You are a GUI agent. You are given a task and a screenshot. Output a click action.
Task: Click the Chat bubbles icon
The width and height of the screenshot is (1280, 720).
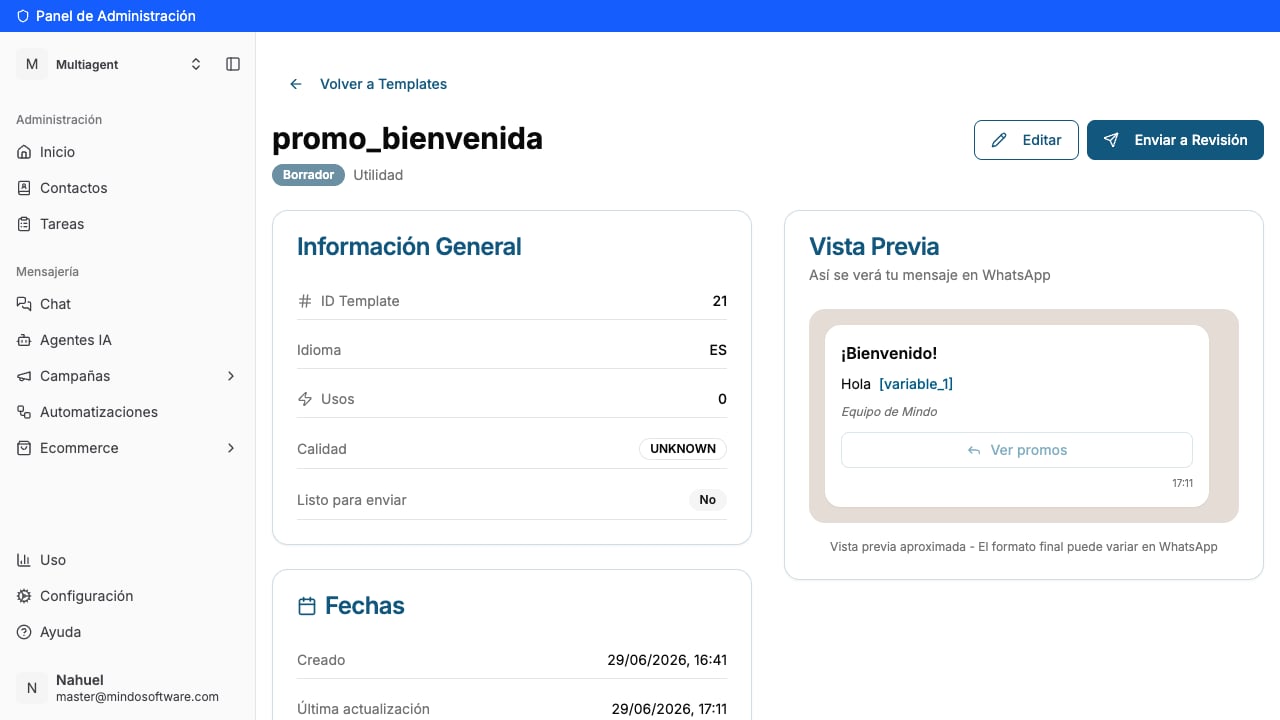pos(24,304)
